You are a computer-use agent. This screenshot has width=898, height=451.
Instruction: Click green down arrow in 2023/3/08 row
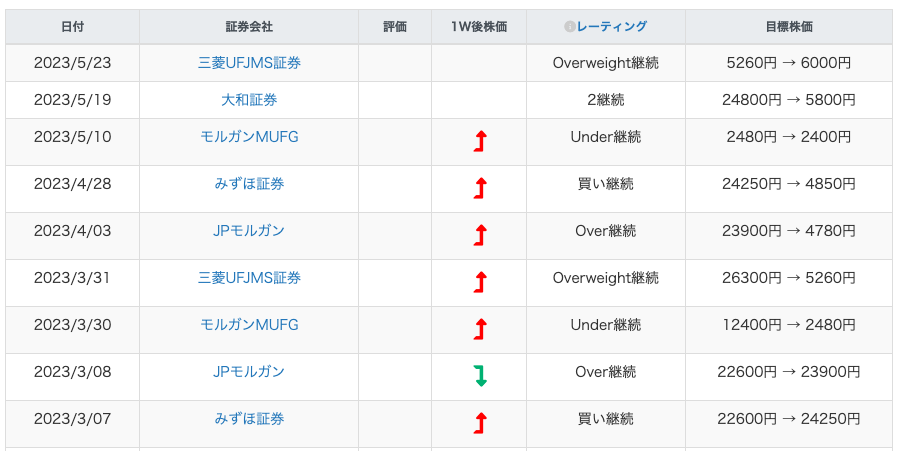tap(480, 376)
